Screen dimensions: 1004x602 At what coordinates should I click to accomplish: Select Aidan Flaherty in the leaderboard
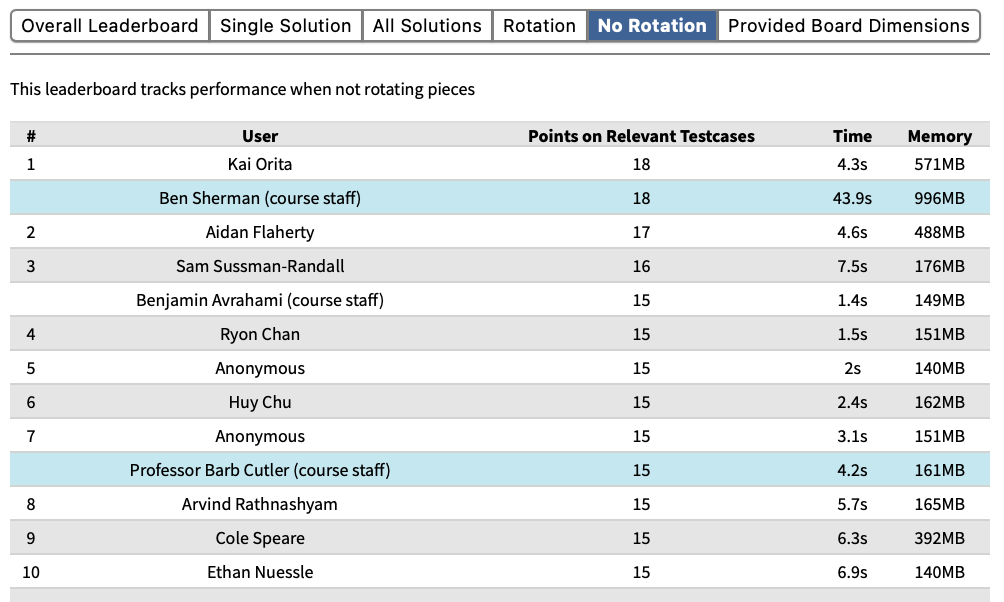[260, 232]
